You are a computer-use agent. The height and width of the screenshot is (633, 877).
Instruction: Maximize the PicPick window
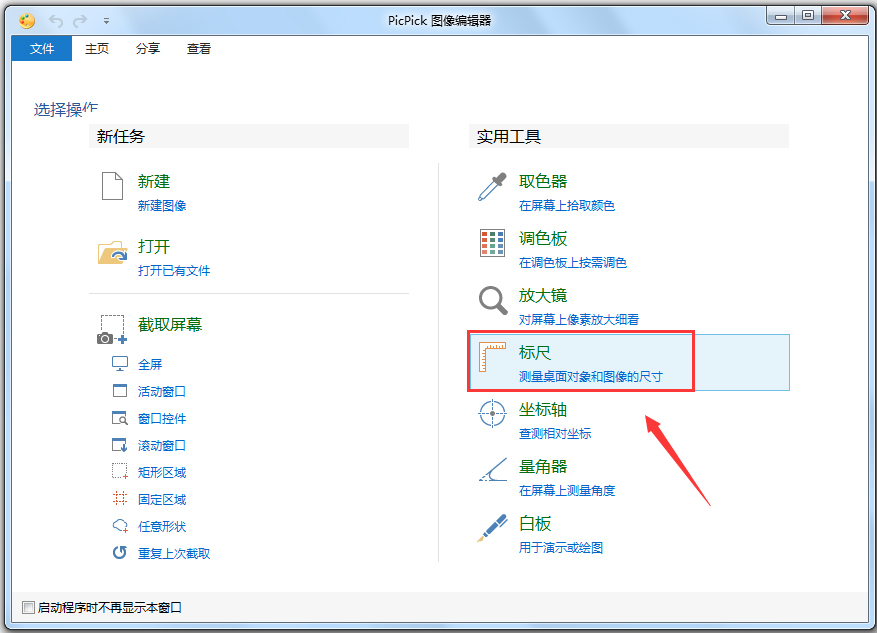tap(808, 16)
